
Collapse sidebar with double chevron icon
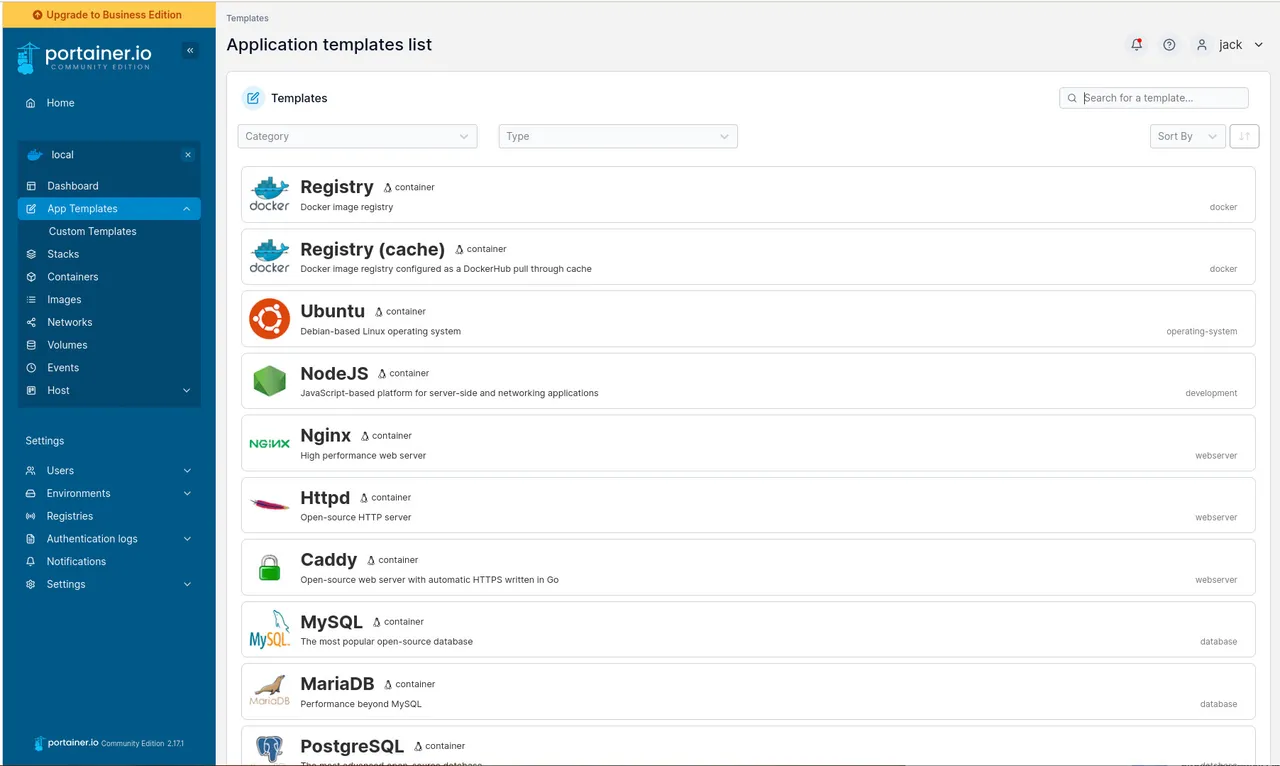coord(190,51)
